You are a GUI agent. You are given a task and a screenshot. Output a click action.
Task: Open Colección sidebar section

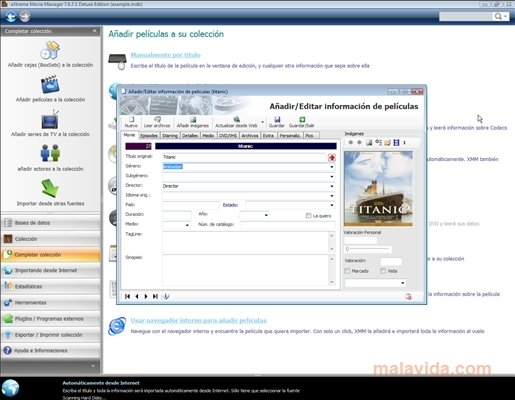pos(51,239)
